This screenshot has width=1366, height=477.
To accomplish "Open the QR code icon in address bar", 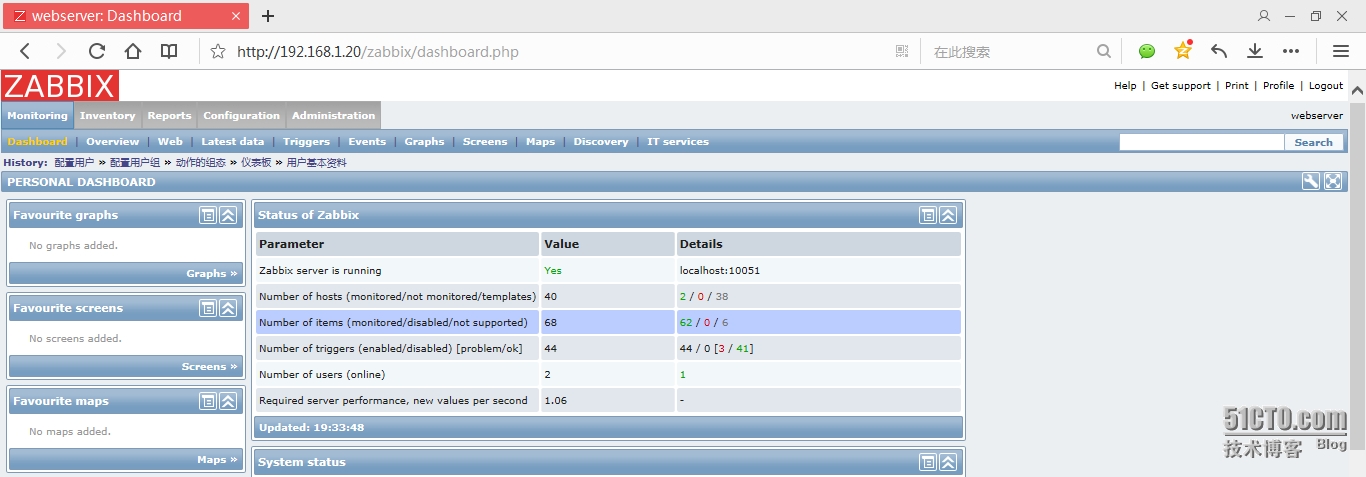I will [x=901, y=51].
